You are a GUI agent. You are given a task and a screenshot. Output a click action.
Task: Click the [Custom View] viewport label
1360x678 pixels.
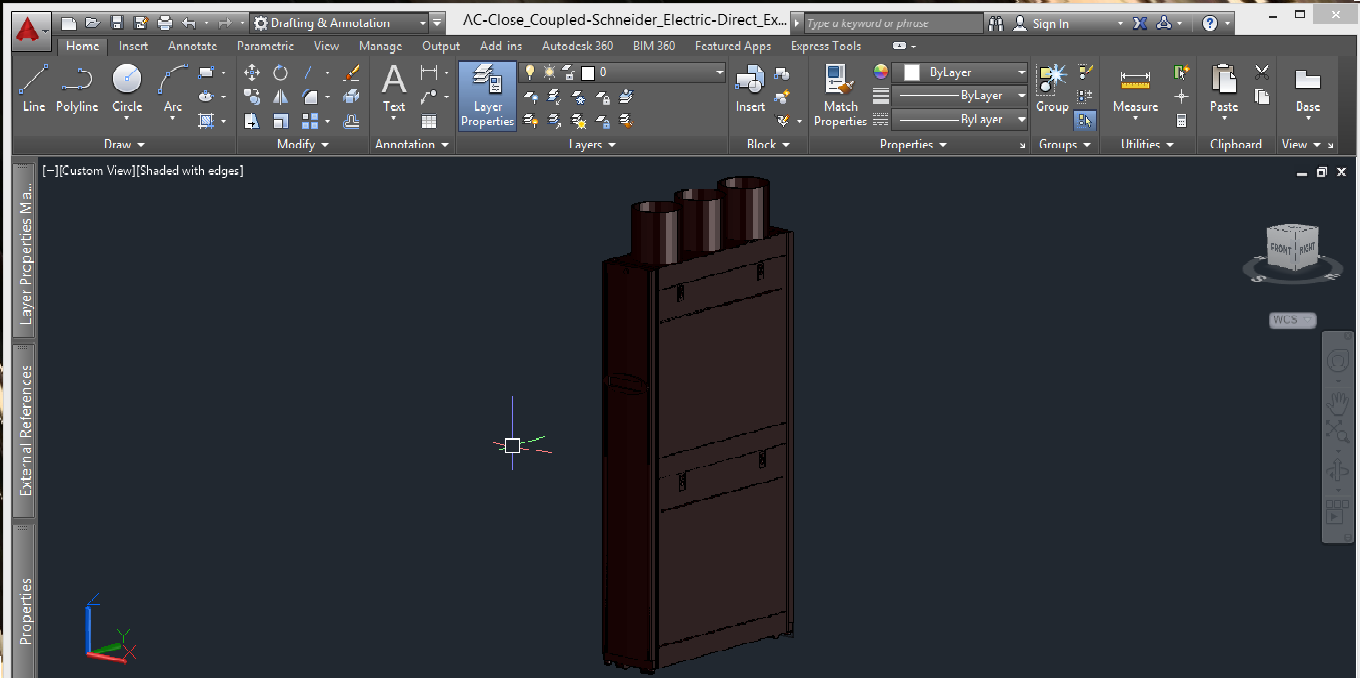[95, 171]
